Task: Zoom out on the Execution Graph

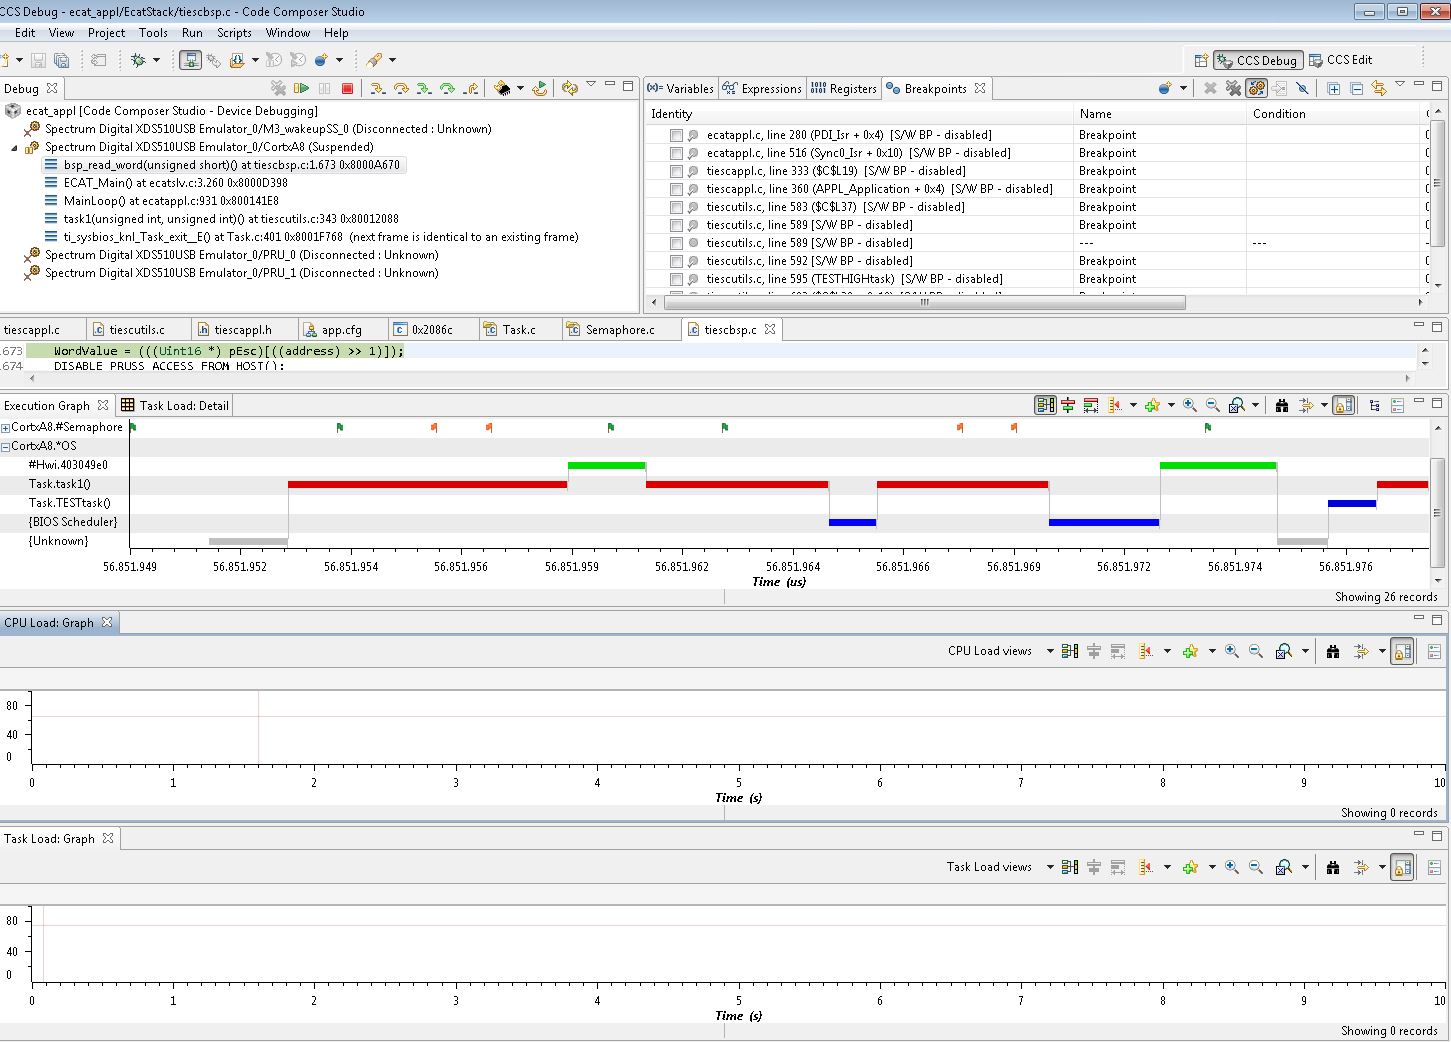Action: [x=1213, y=405]
